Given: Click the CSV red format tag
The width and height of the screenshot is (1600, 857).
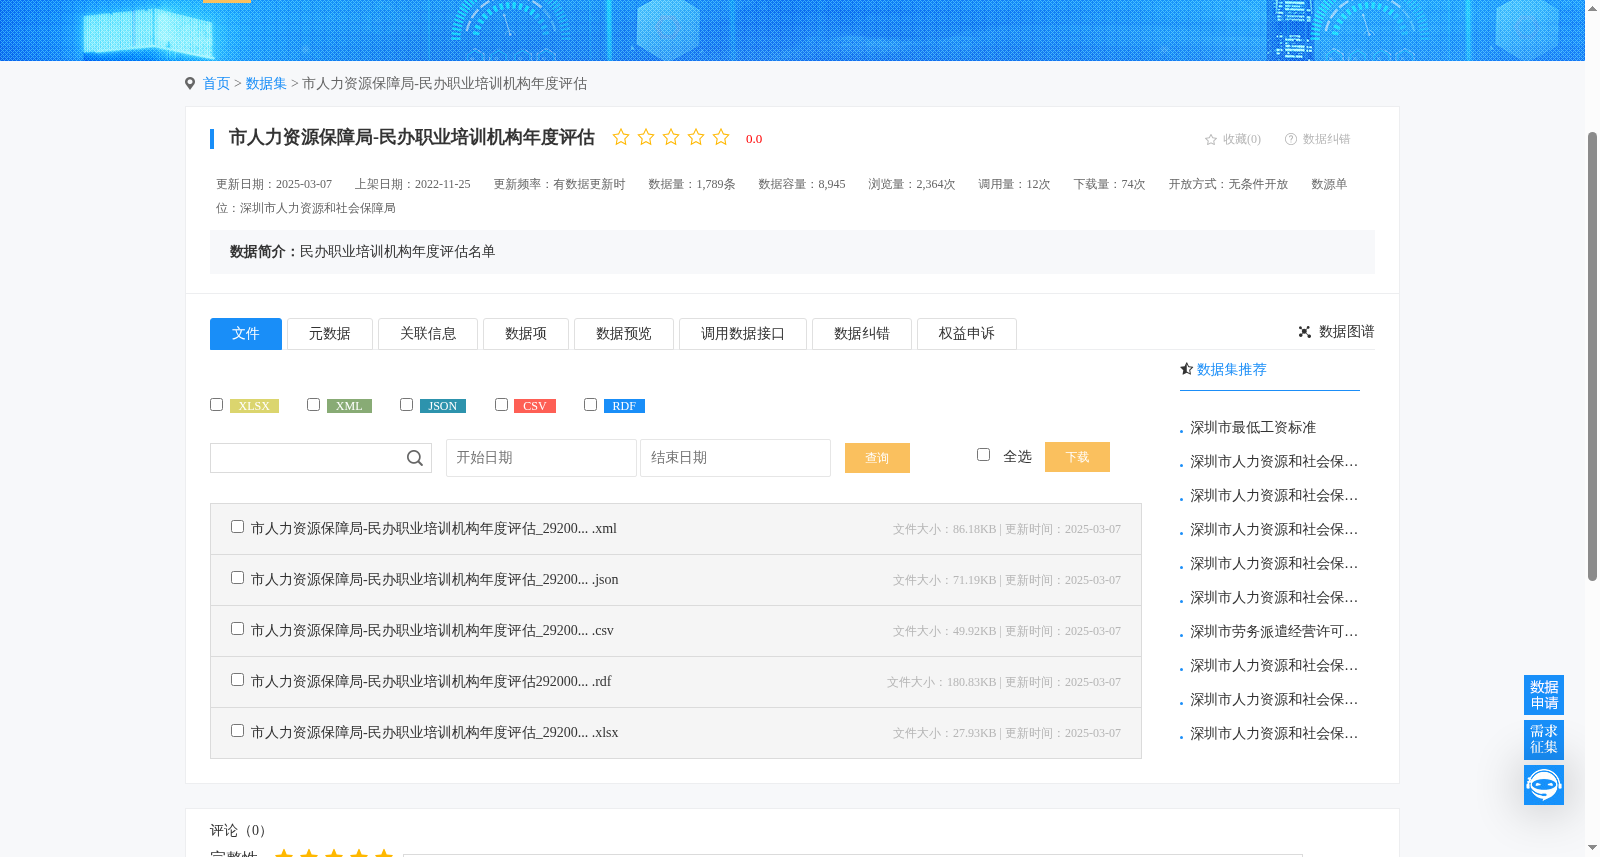Looking at the screenshot, I should [535, 406].
